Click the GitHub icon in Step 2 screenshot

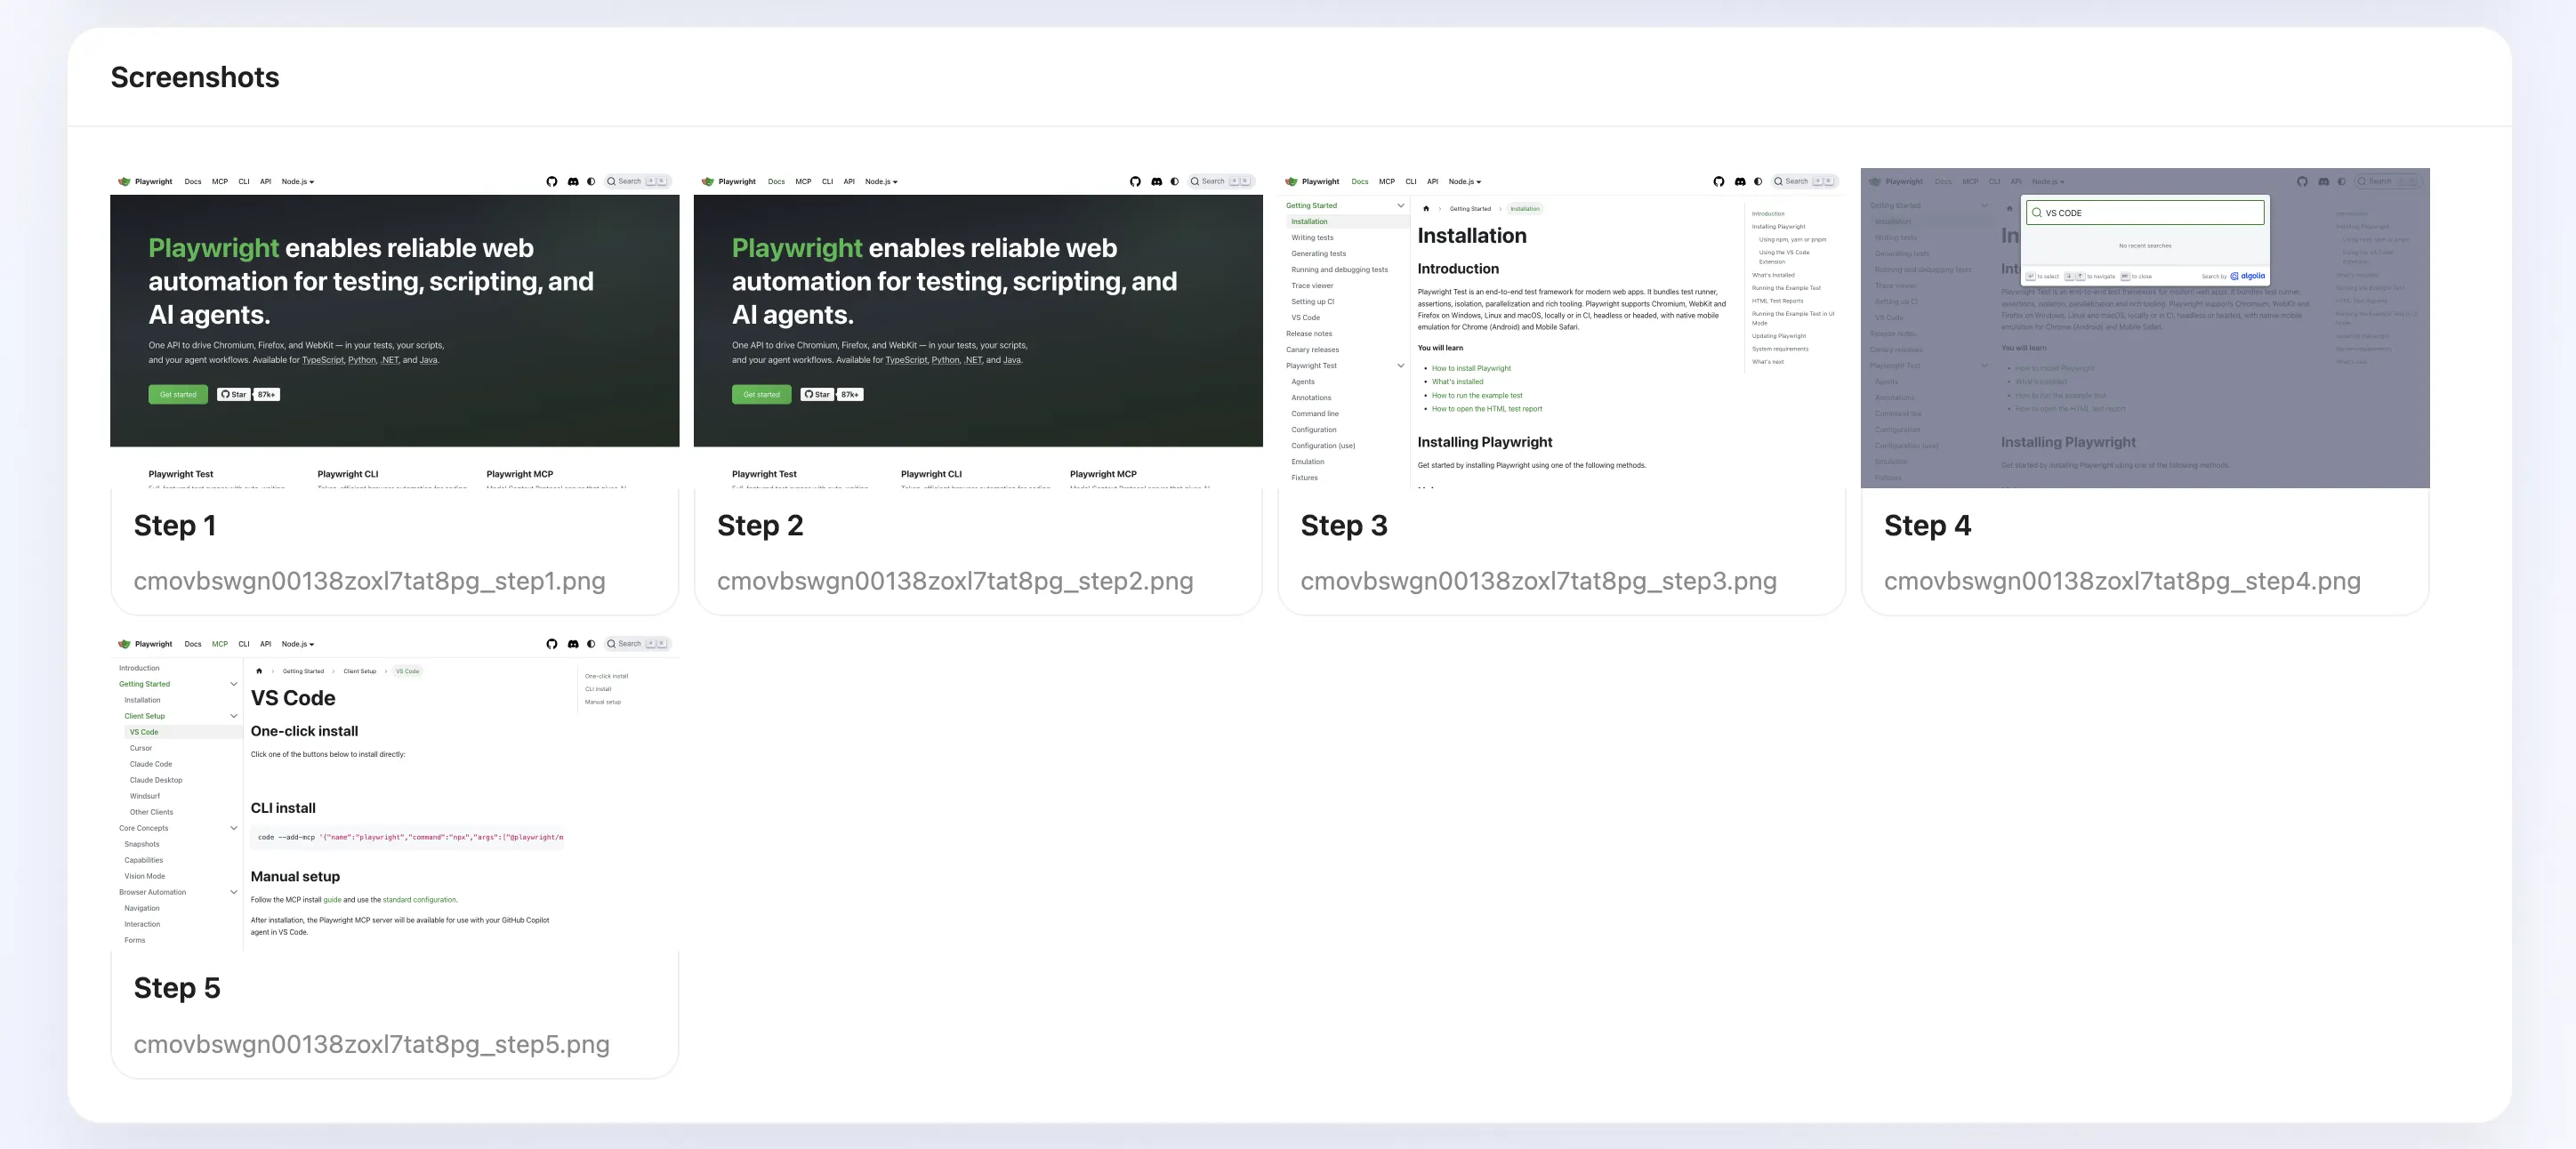(x=1135, y=182)
